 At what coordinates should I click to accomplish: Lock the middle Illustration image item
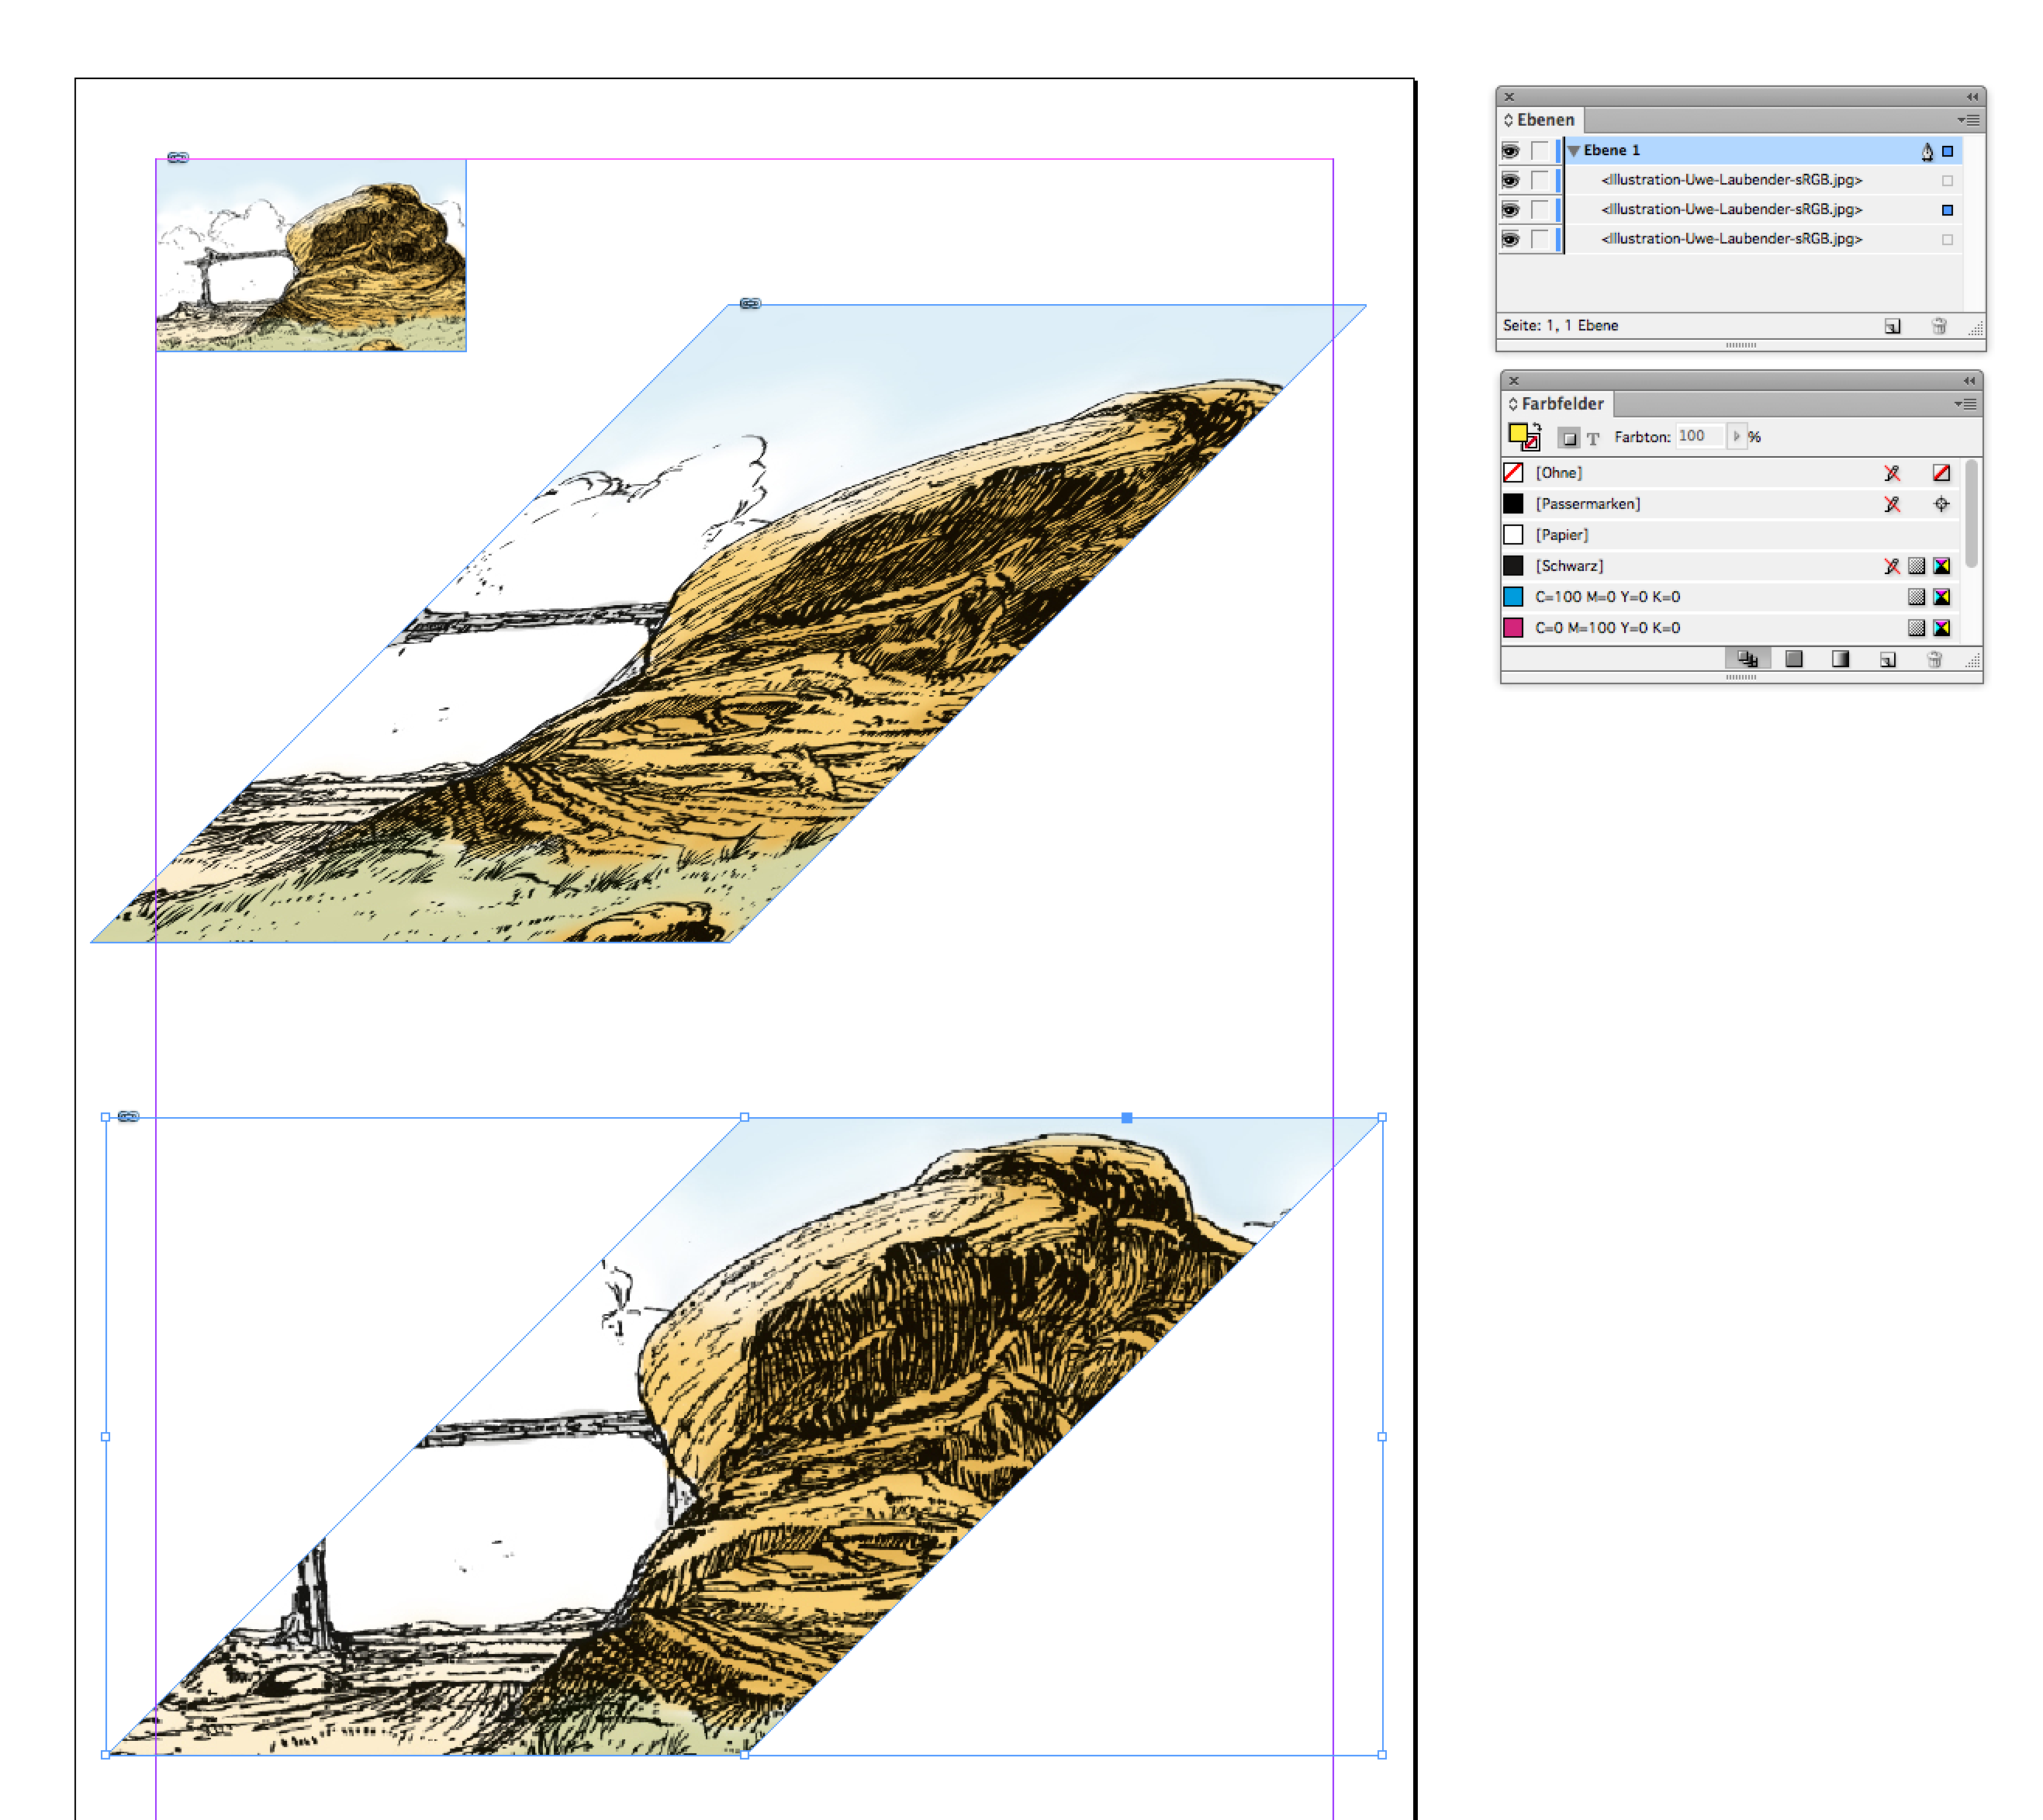click(1540, 210)
